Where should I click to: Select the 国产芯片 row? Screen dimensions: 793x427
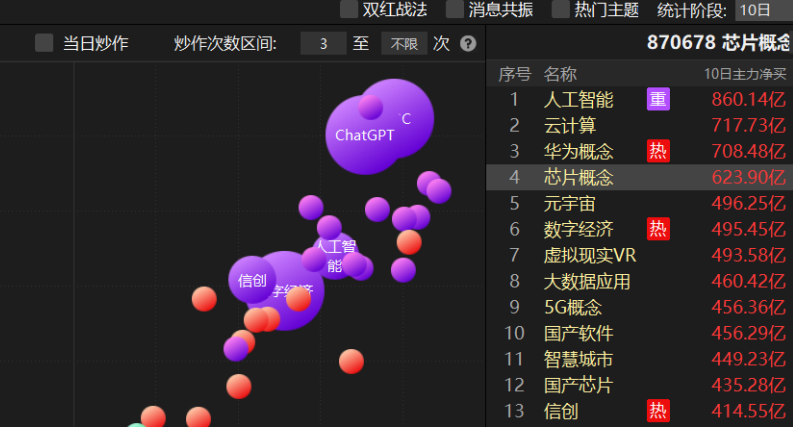click(x=639, y=385)
